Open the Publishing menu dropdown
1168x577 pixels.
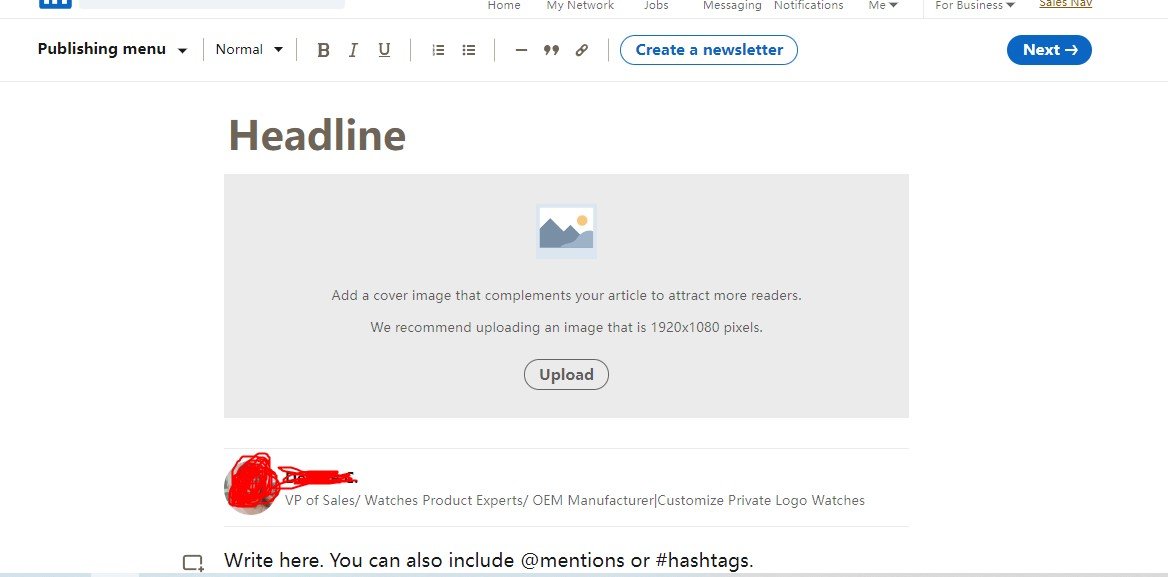click(112, 50)
